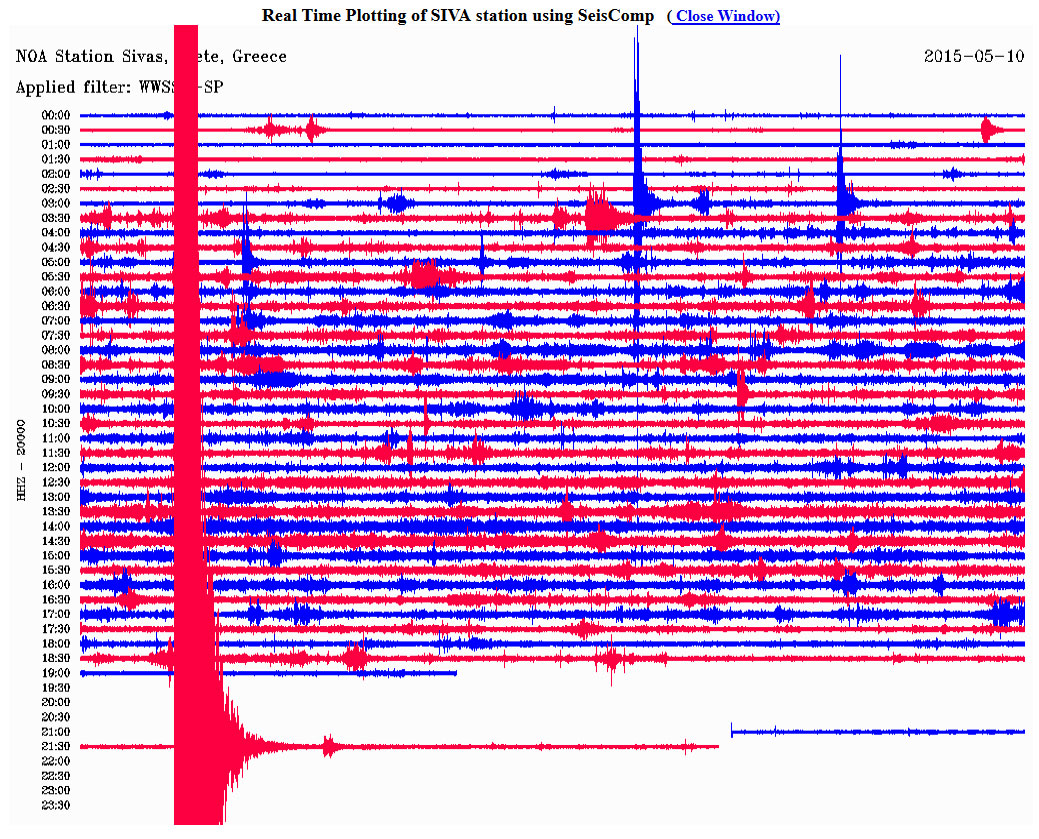Click the 00:00 time label
Screen dimensions: 1039x839
(x=55, y=115)
